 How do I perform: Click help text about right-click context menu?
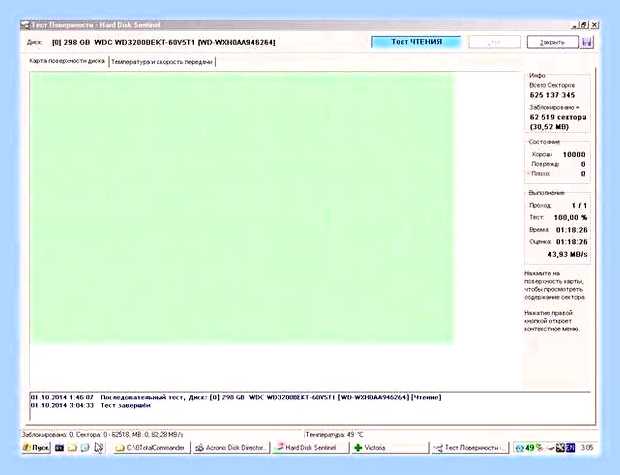[552, 321]
